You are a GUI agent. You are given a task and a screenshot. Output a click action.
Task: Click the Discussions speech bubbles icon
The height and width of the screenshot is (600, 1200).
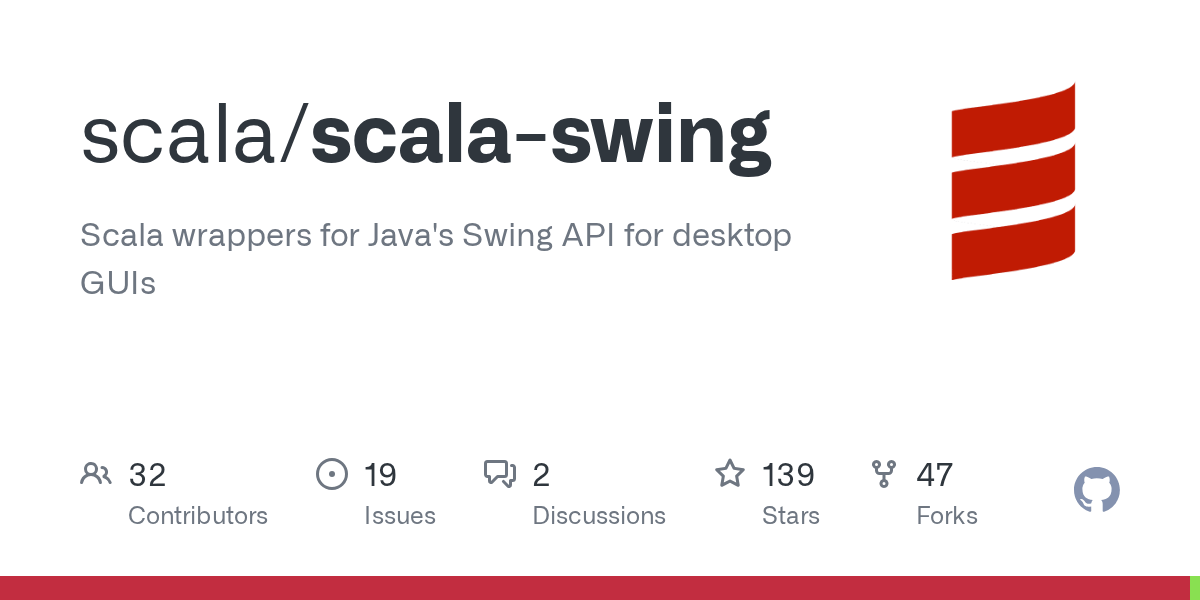500,474
